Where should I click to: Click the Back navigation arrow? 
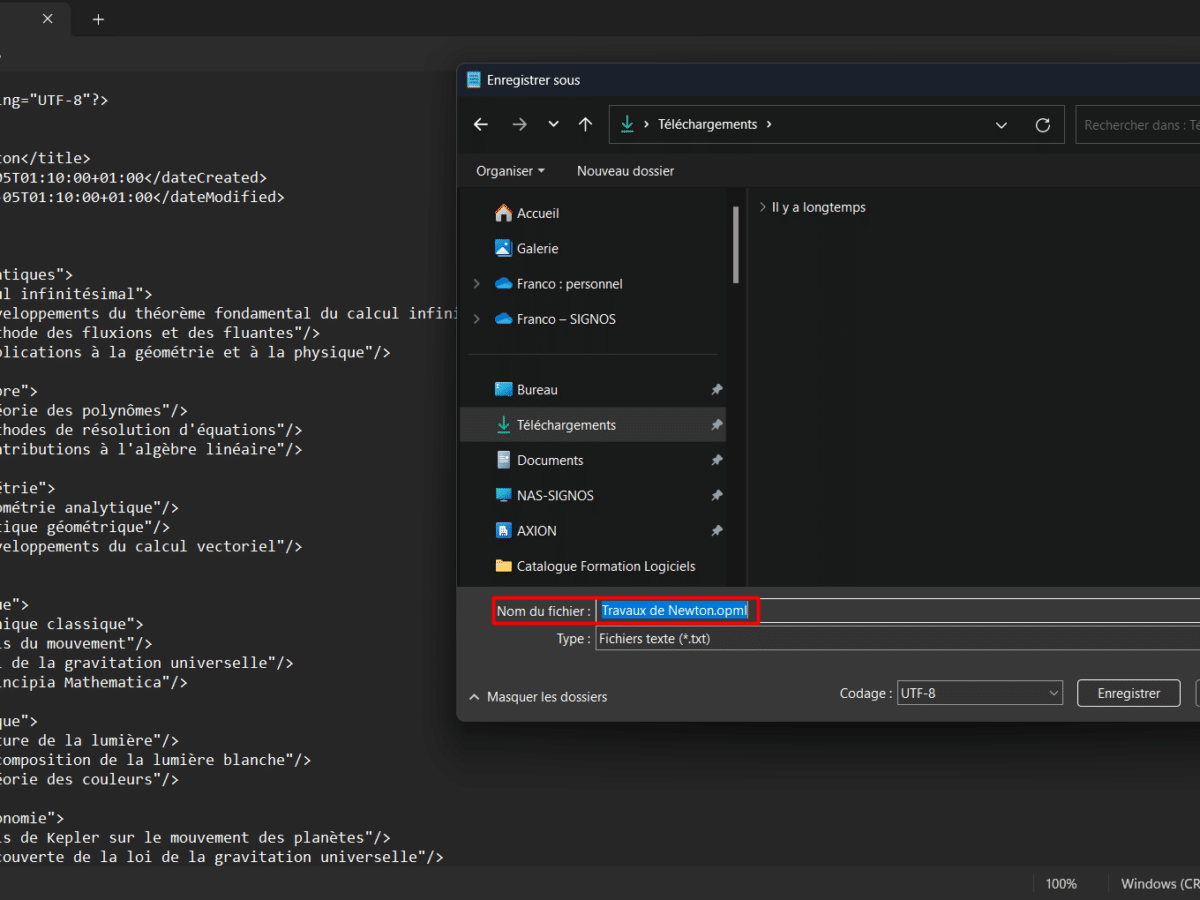click(481, 125)
